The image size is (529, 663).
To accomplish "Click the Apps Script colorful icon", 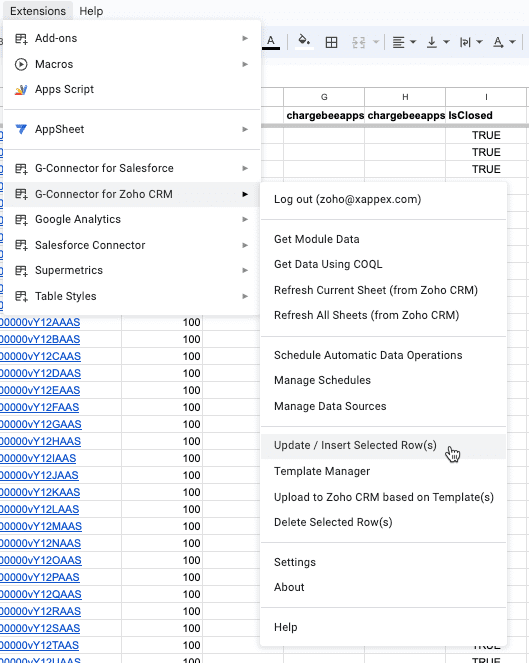I will 21,89.
